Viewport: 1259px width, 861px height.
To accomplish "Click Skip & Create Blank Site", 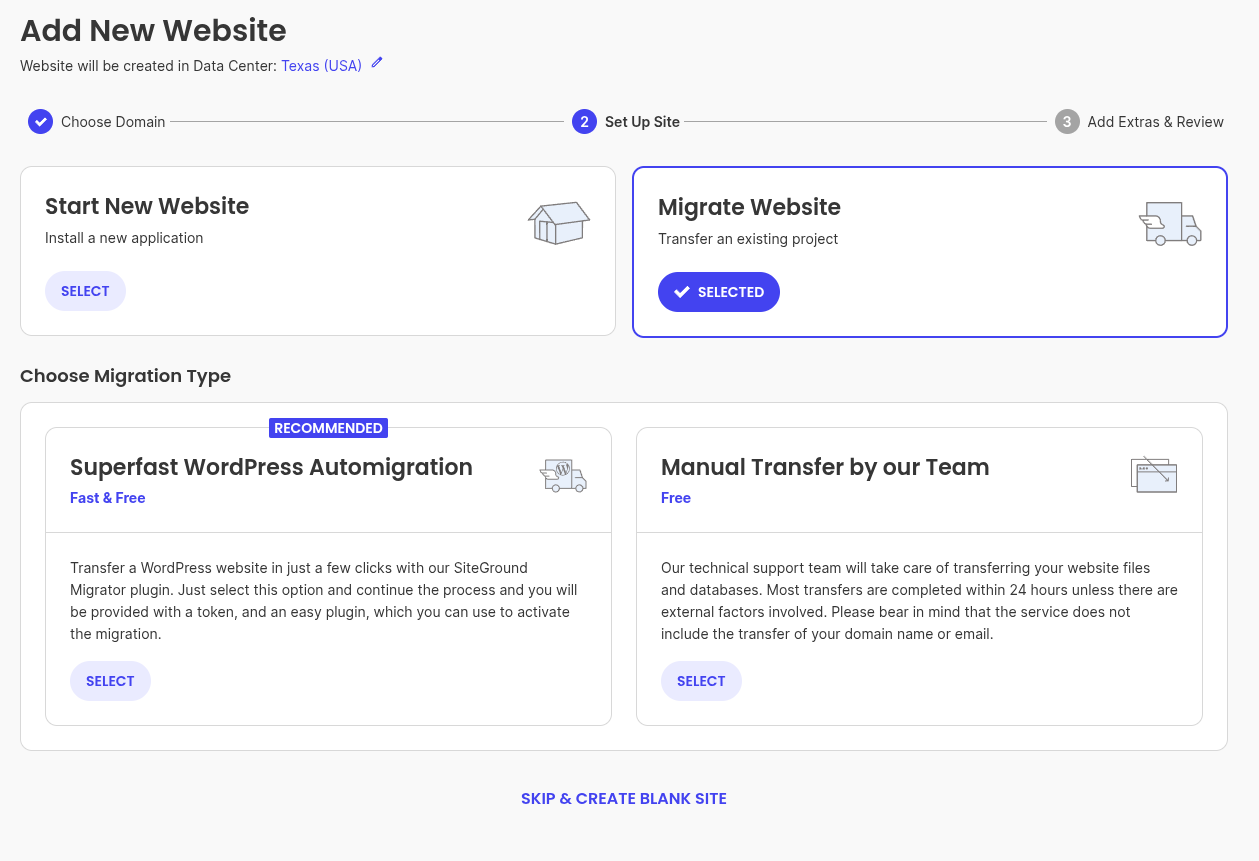I will coord(624,799).
